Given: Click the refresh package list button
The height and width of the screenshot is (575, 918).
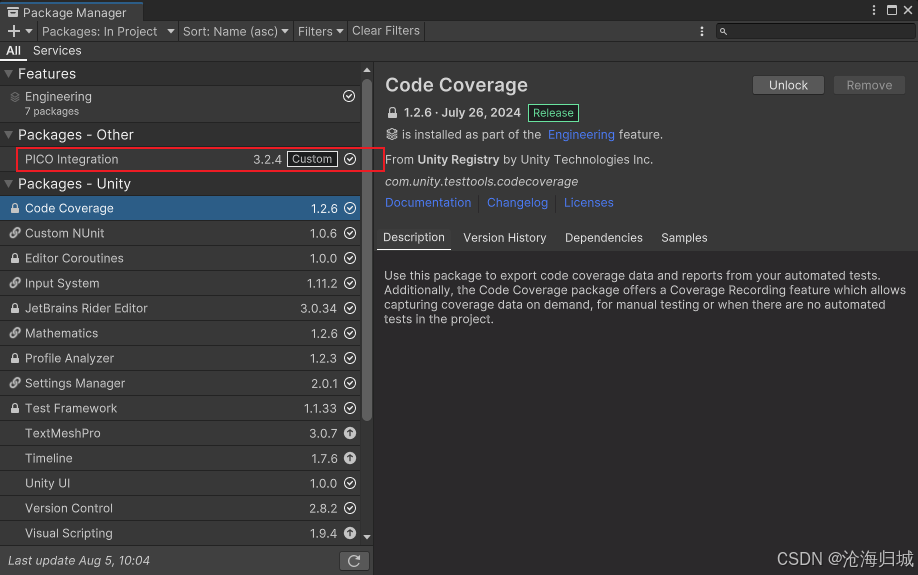Looking at the screenshot, I should tap(354, 561).
